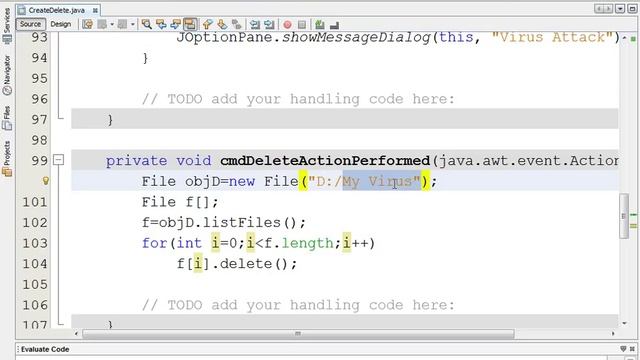Collapse the cmdDeleteActionPerformed method fold
The width and height of the screenshot is (640, 360).
point(59,160)
